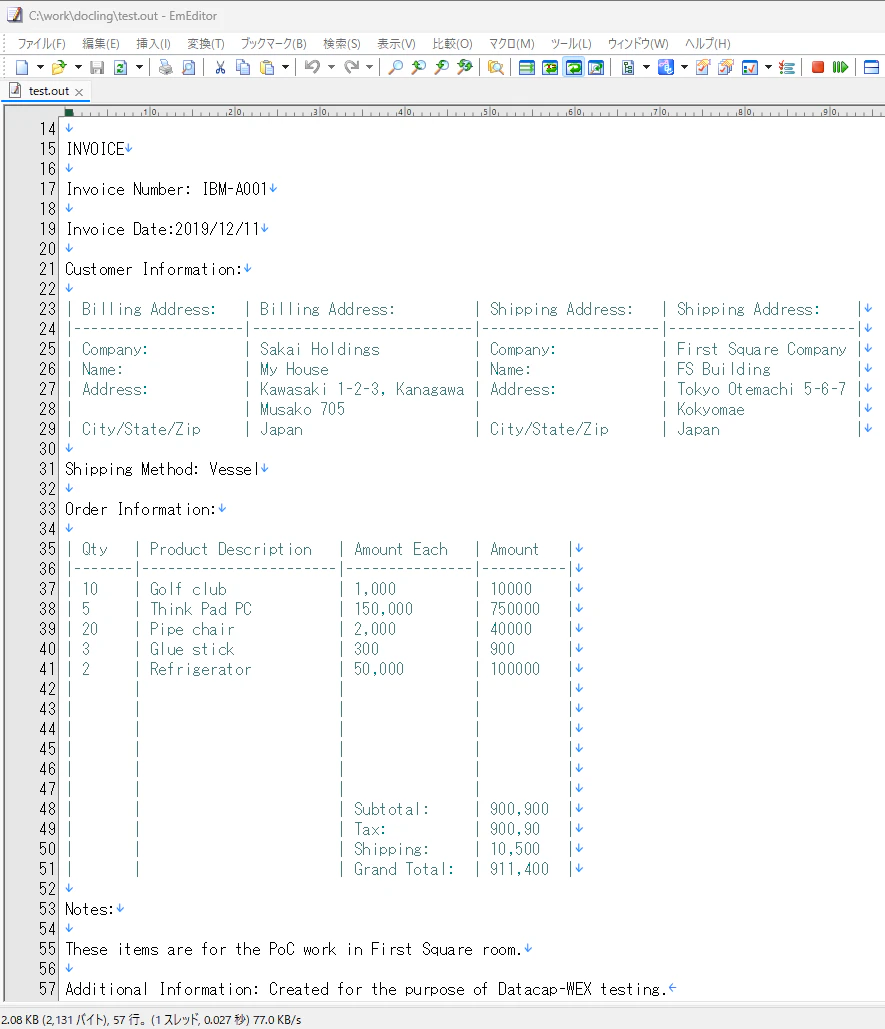Click the line number 31 in the gutter

47,469
